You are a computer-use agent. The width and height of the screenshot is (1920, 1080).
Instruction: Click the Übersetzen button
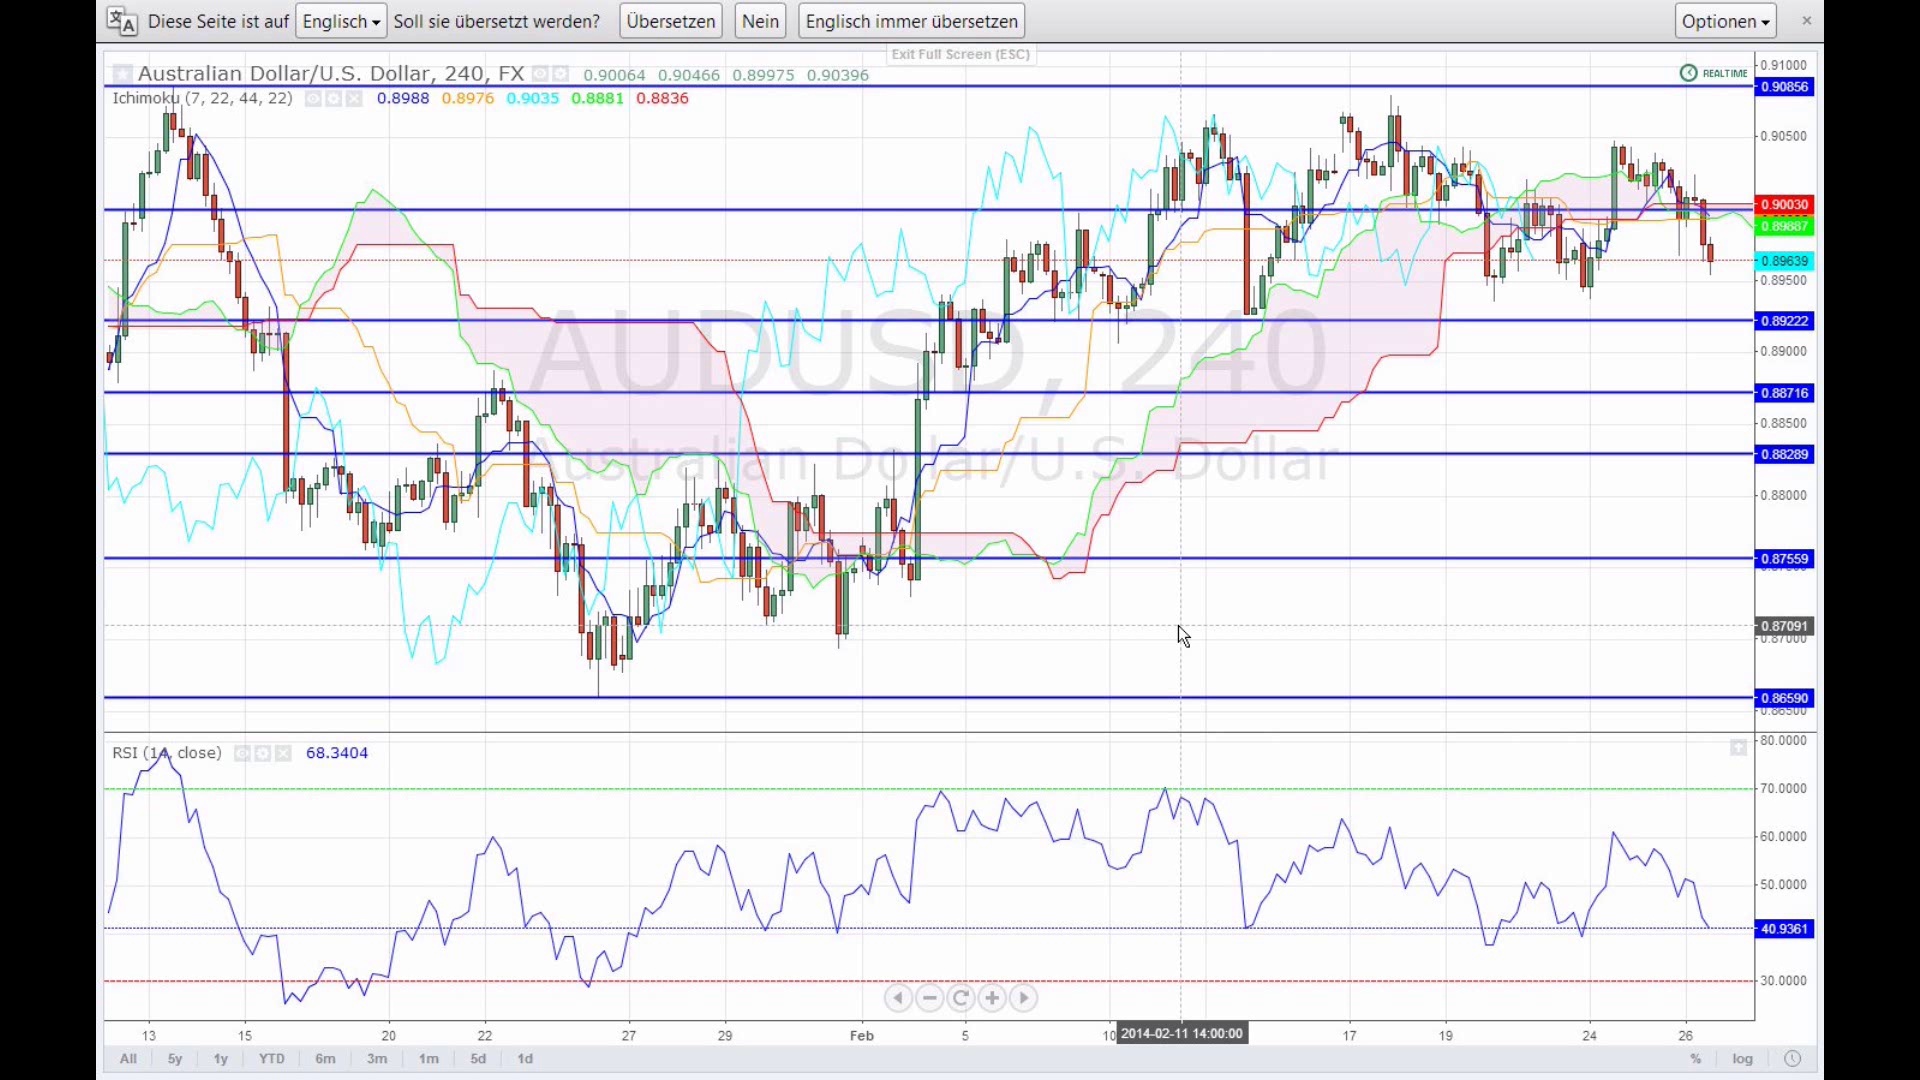tap(671, 21)
